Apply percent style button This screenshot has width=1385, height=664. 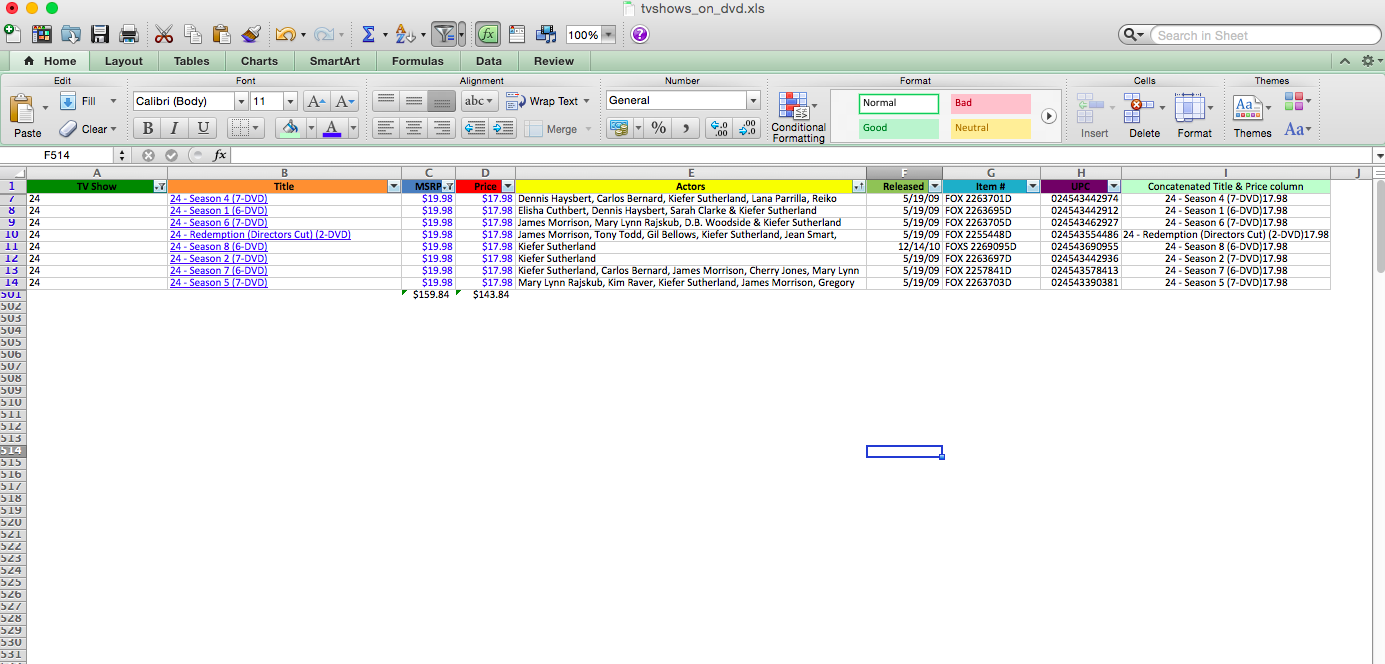point(658,128)
